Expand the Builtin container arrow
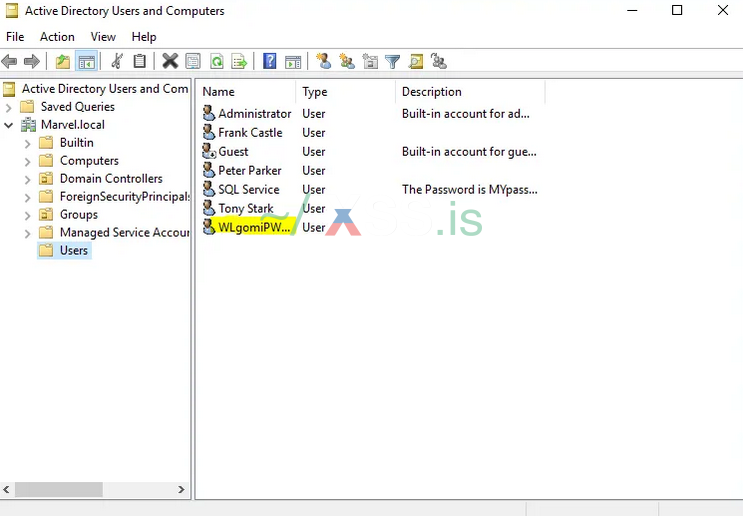 27,144
